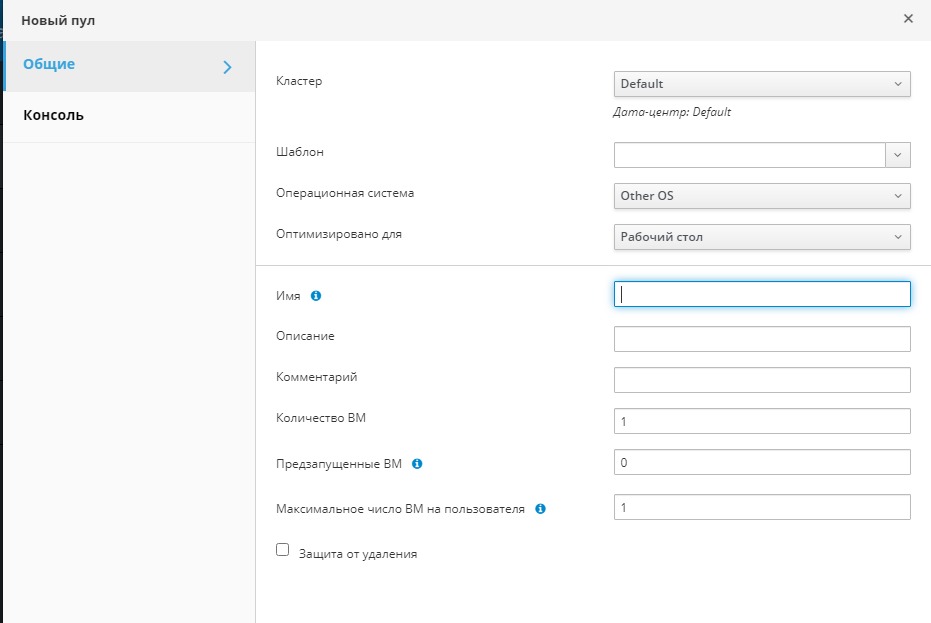The image size is (931, 623).
Task: Click info icon for Максимальное число ВМ на пользователя
Action: [540, 509]
